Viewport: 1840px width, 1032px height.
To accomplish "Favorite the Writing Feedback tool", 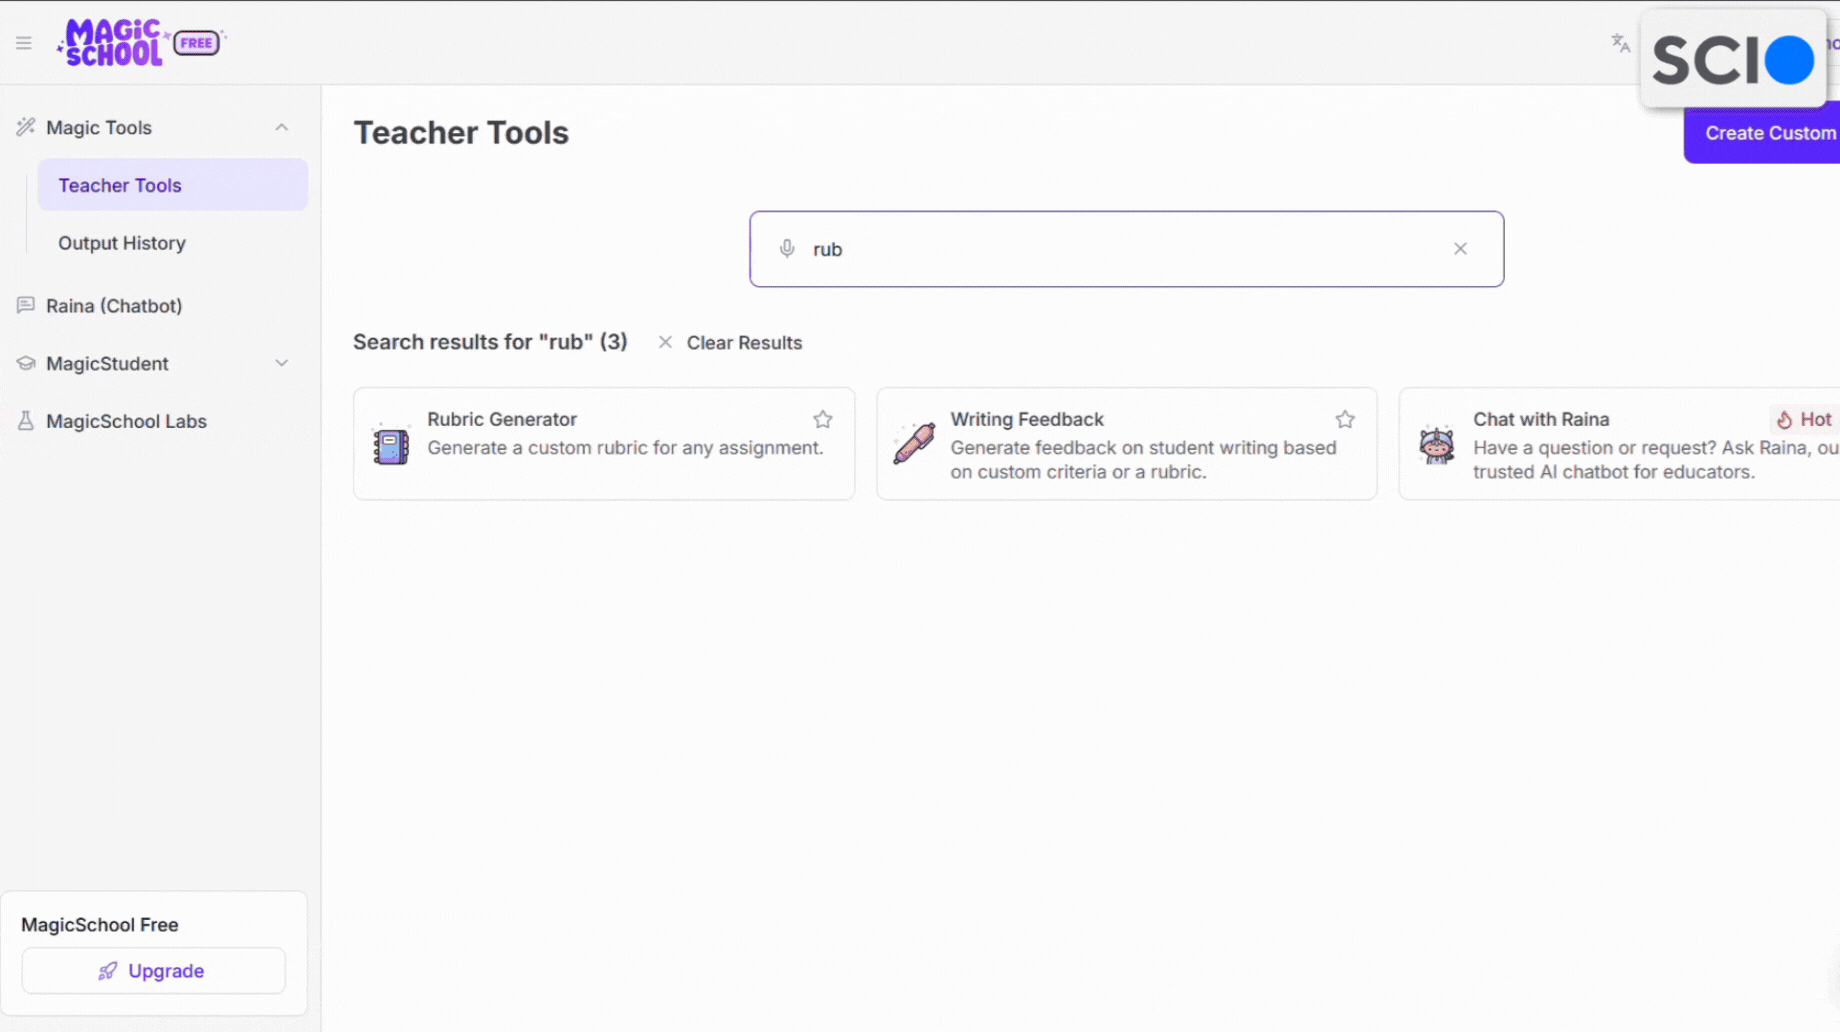I will pyautogui.click(x=1345, y=420).
